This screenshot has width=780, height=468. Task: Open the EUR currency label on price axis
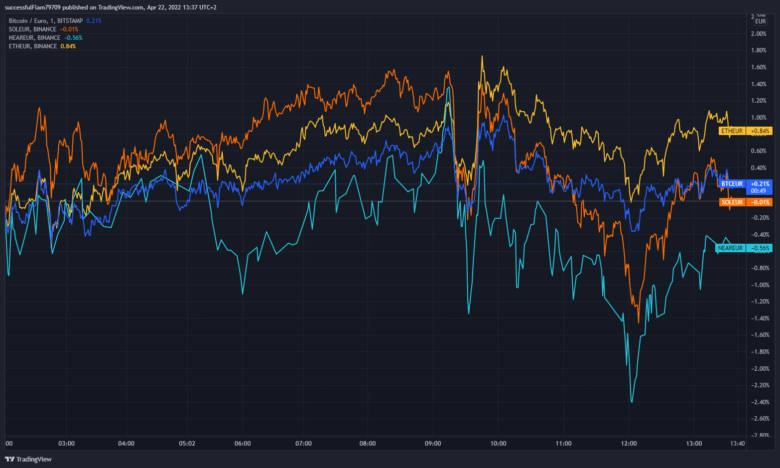[760, 21]
